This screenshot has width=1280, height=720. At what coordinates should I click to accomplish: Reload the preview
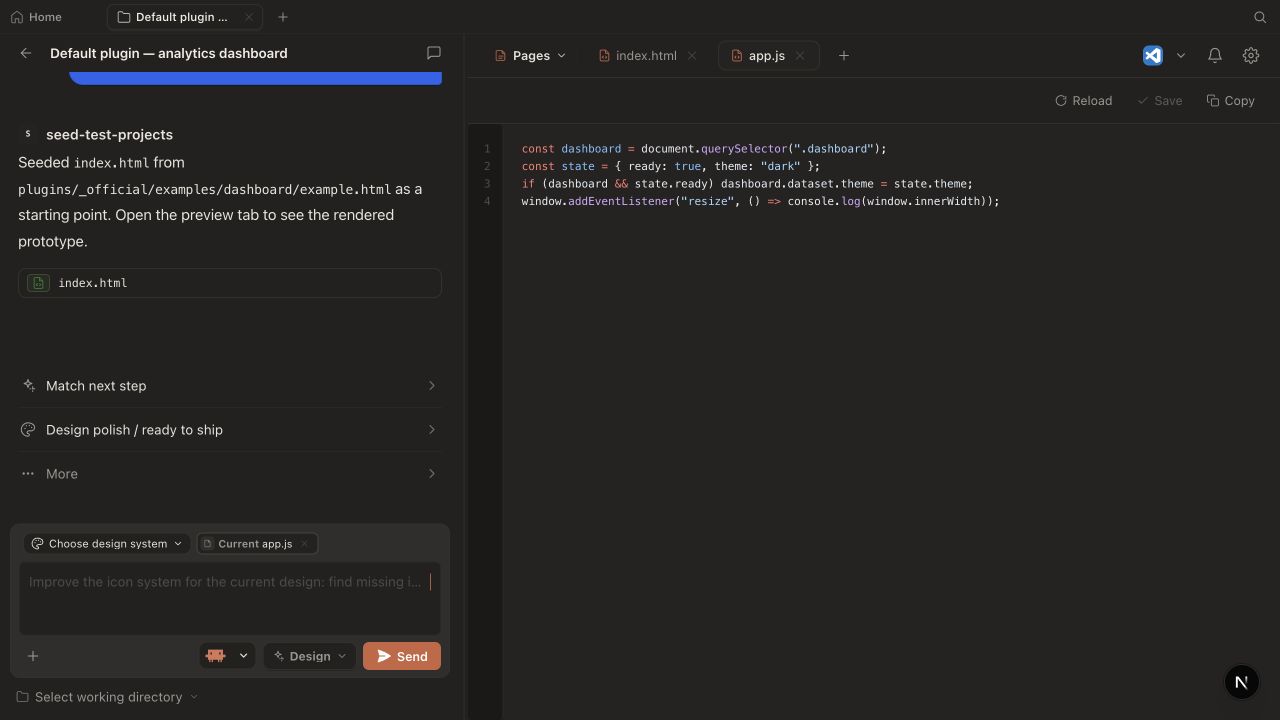(x=1083, y=101)
